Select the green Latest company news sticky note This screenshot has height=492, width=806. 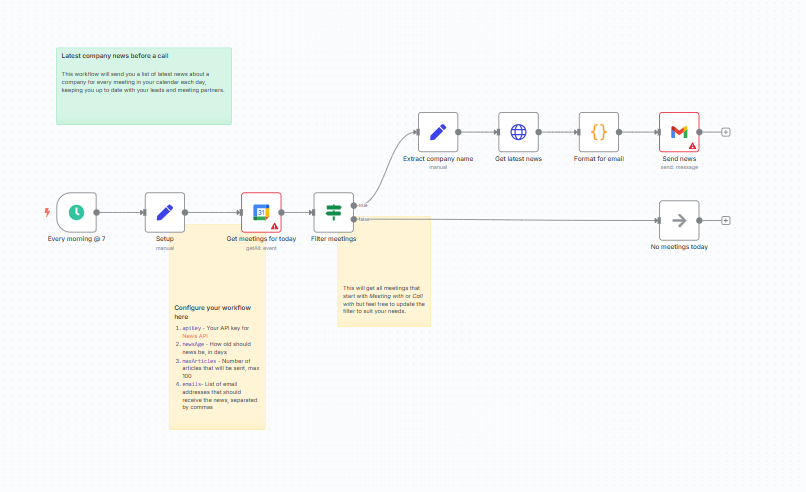(143, 100)
